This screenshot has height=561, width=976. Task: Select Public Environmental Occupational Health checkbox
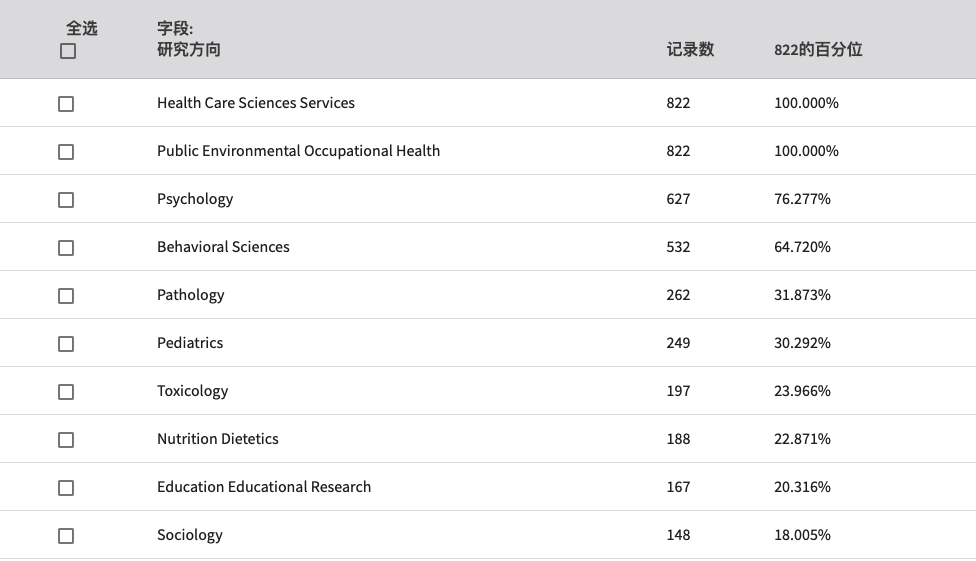click(66, 152)
